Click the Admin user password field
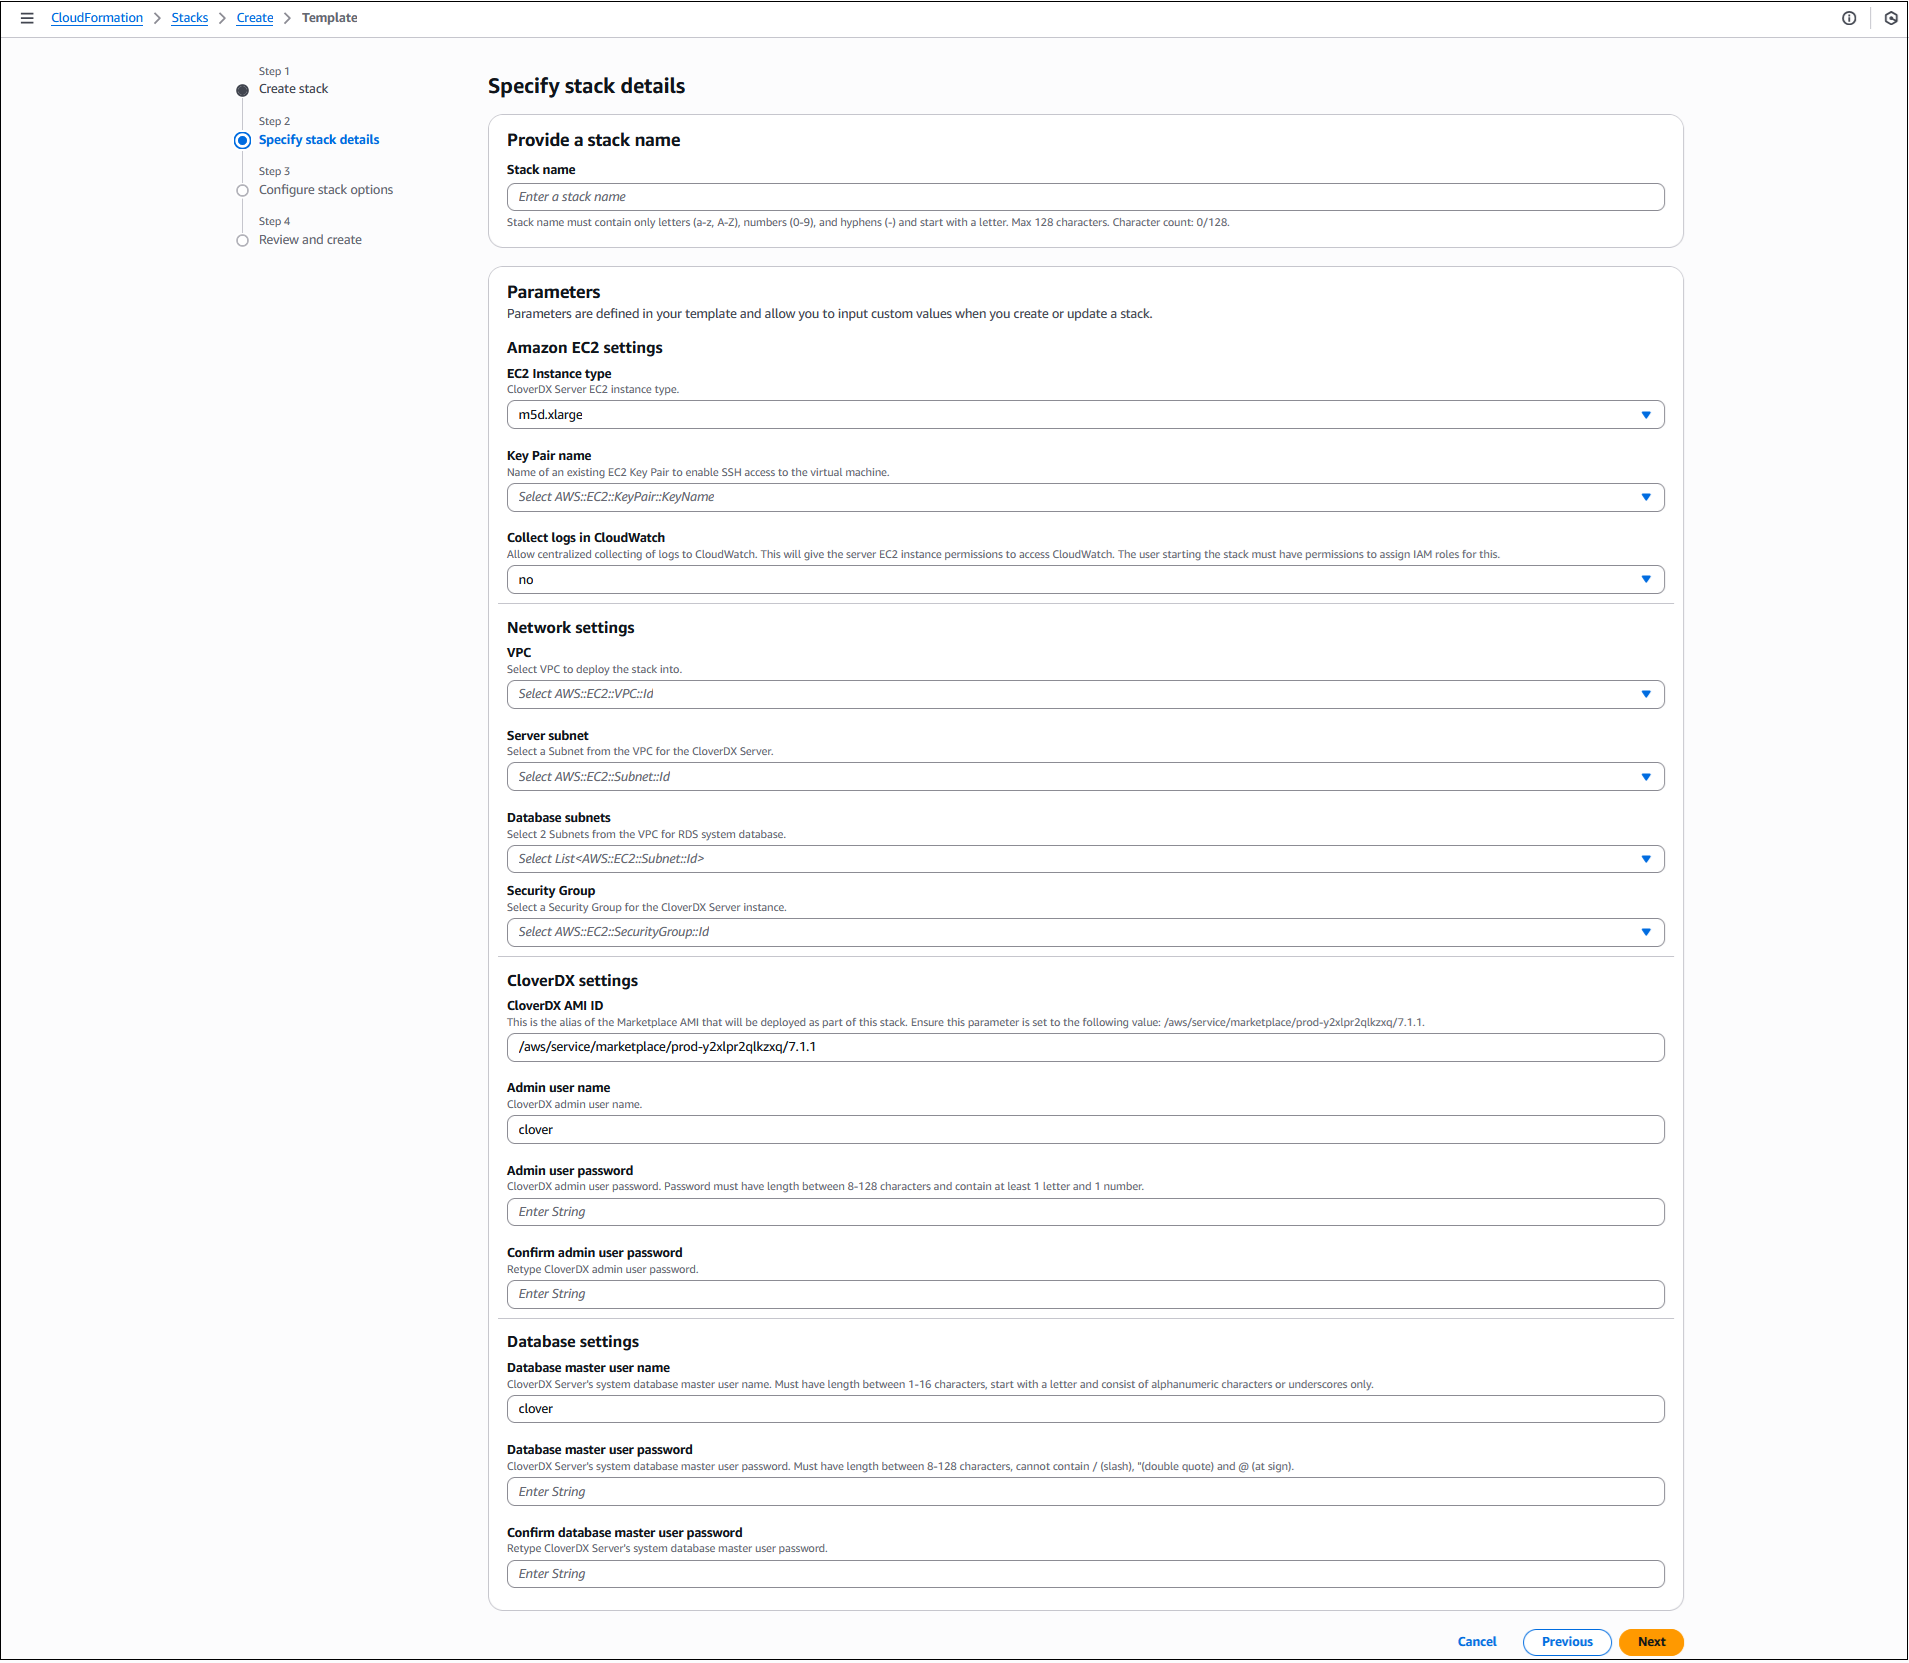 [1085, 1211]
